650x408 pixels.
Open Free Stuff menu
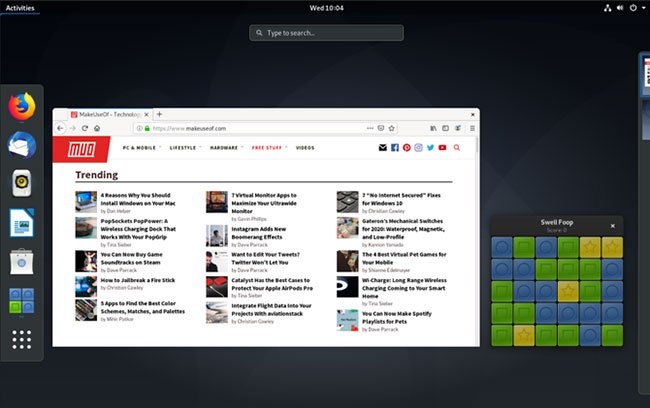coord(267,148)
